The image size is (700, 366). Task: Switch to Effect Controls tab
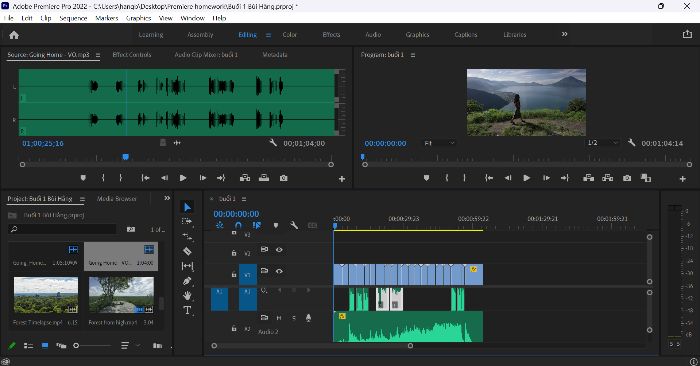(132, 54)
